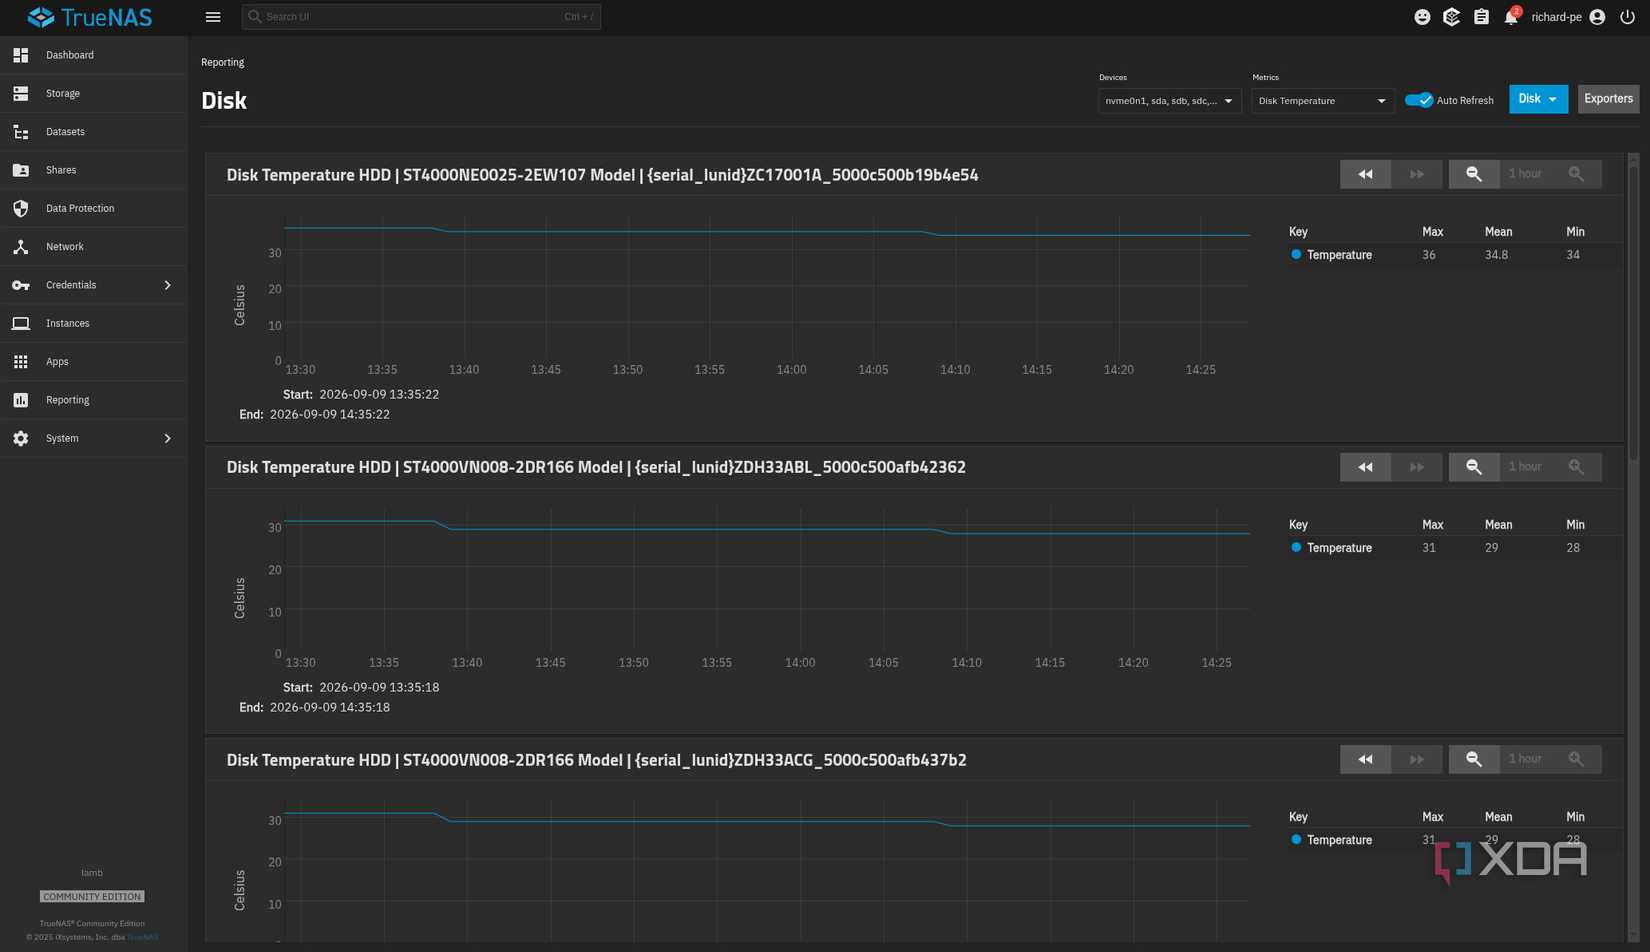Screen dimensions: 1650x952
Task: Open TrueCommand status icon
Action: click(1451, 17)
